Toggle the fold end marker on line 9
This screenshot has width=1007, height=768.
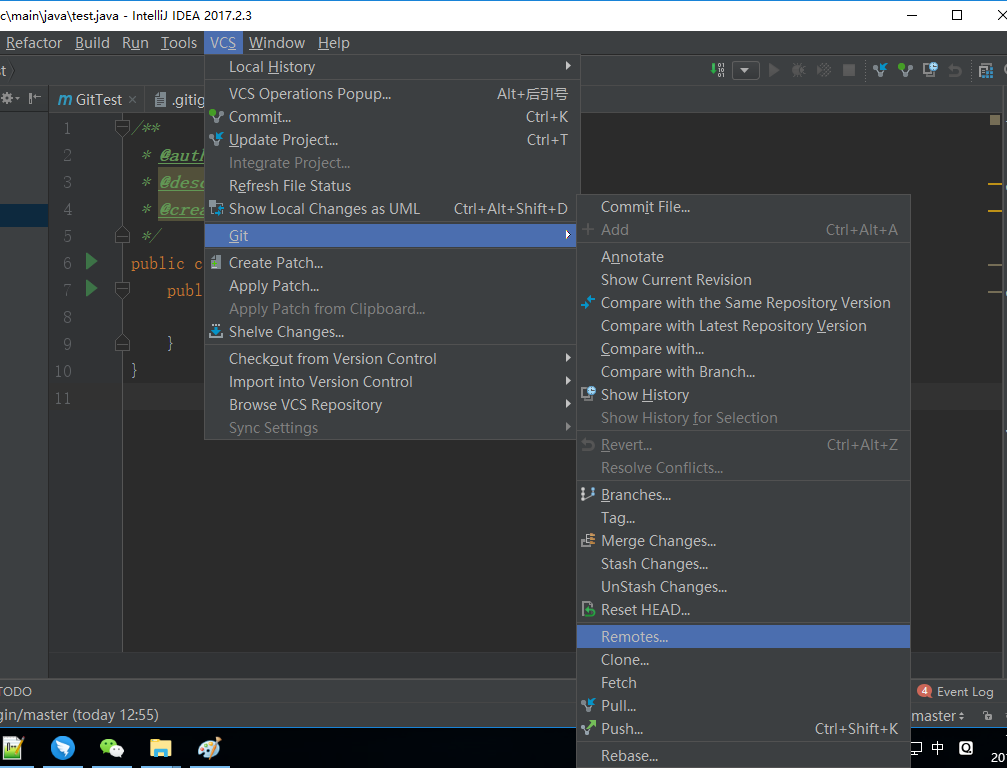(122, 344)
